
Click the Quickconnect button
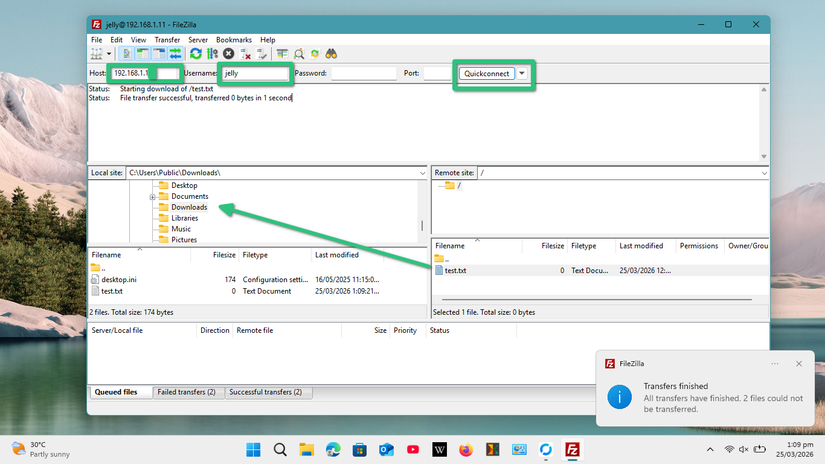click(487, 73)
